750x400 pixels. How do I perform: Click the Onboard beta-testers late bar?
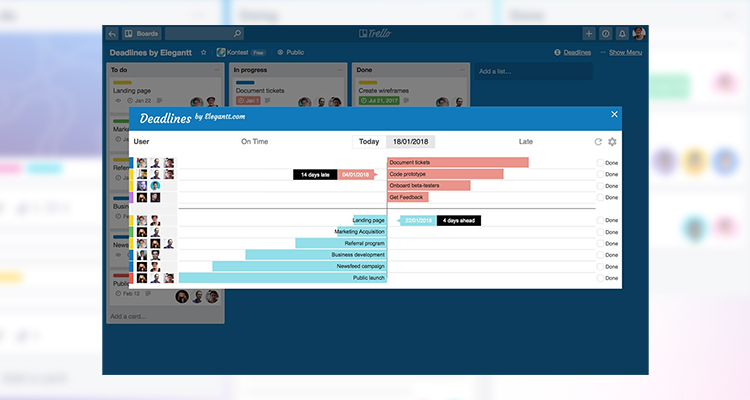coord(429,186)
